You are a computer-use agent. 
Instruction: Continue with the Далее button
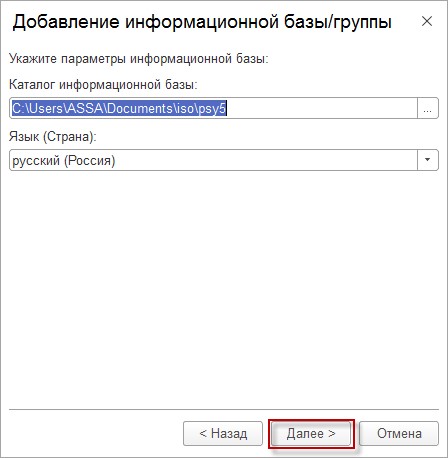tap(311, 433)
